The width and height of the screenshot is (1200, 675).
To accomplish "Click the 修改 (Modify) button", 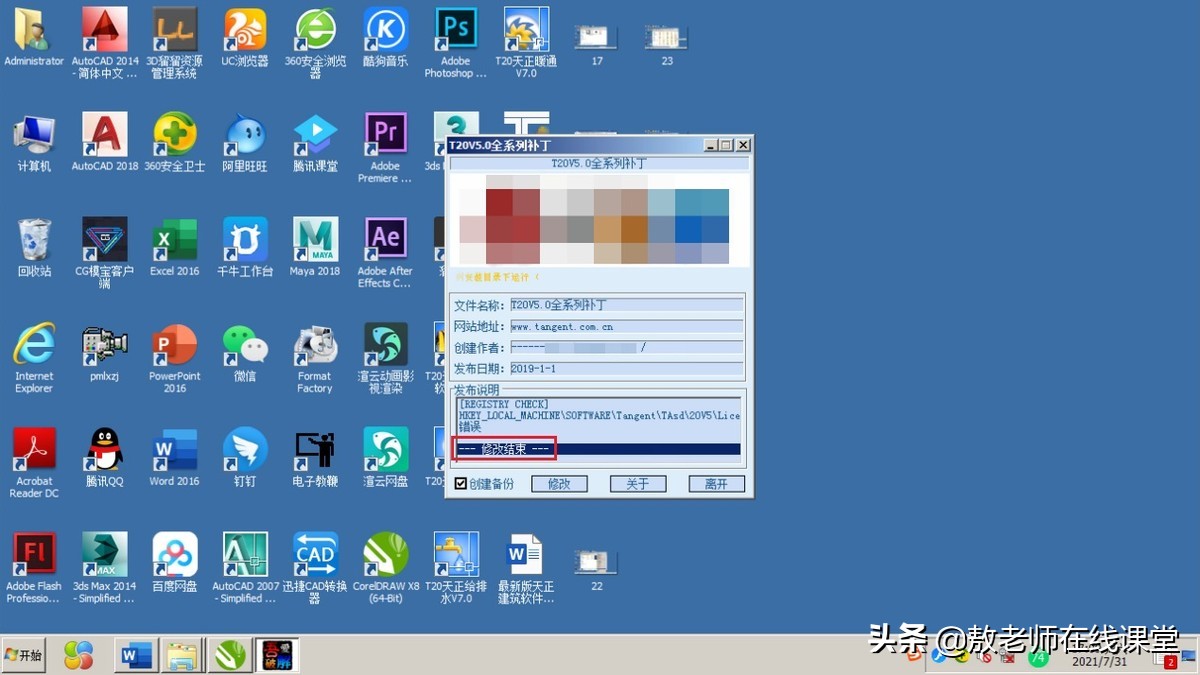I will coord(559,483).
